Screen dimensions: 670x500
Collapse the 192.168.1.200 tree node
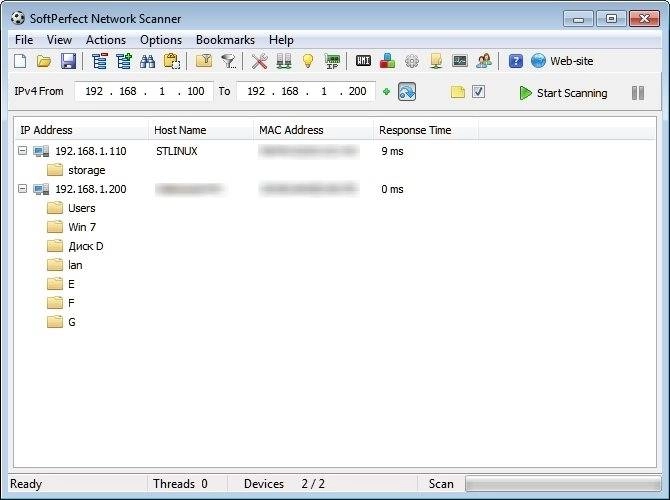tap(22, 188)
